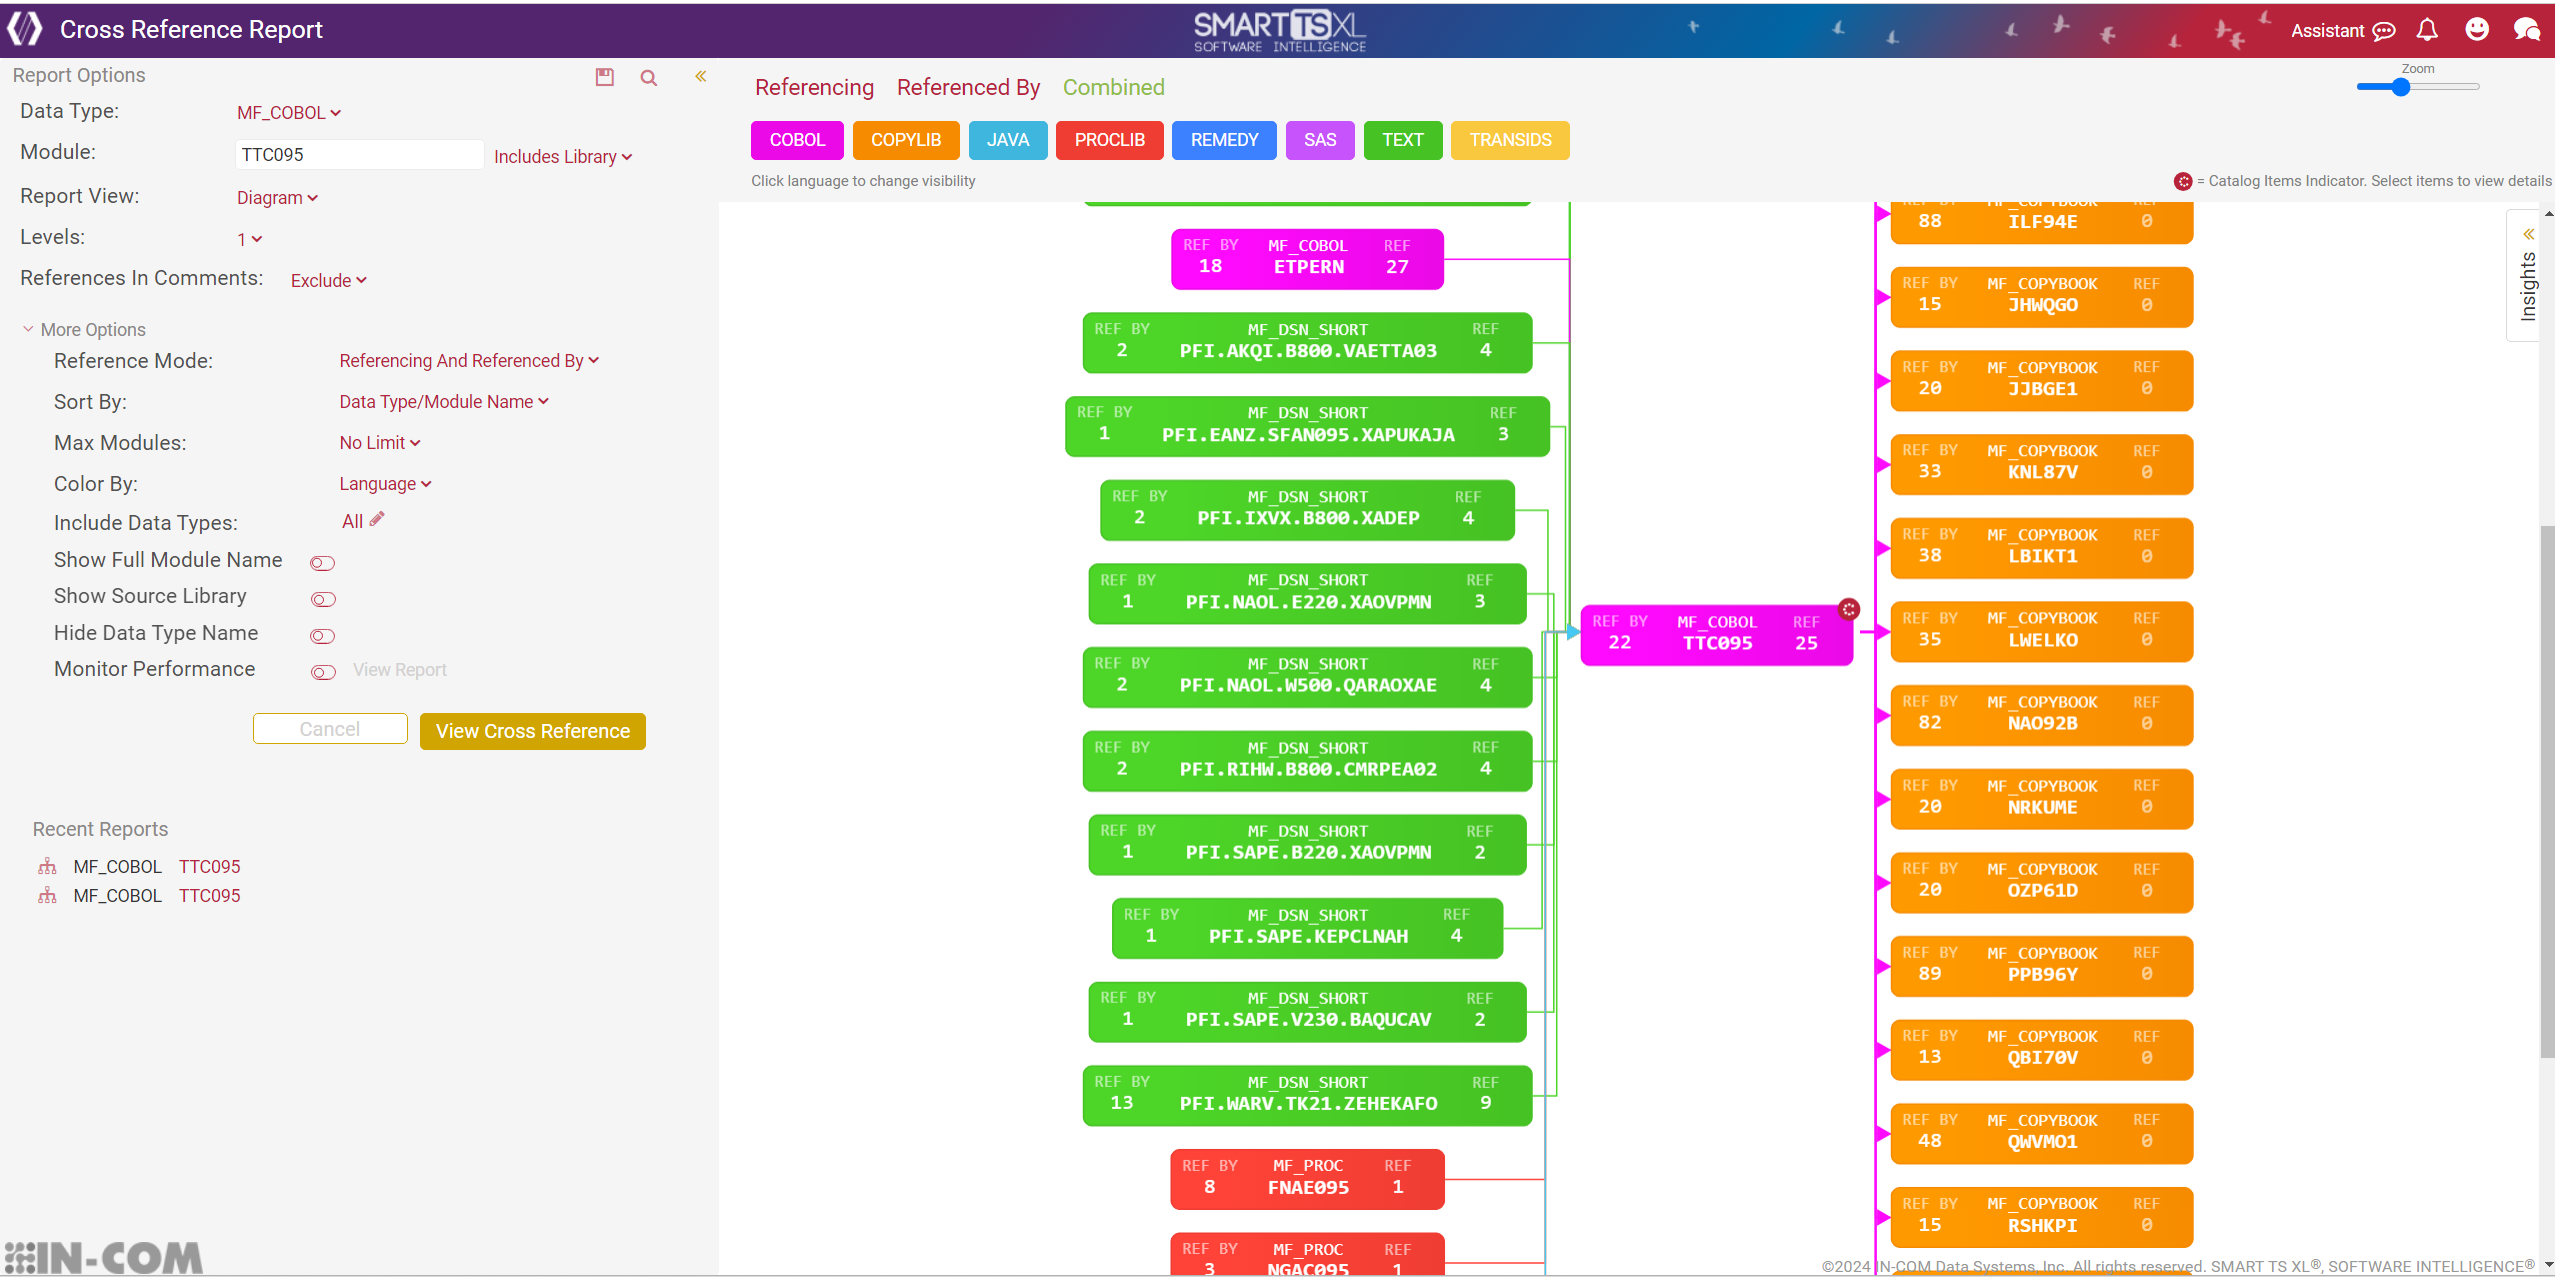Click the diagram icon beside the first recent report
This screenshot has width=2555, height=1277.
click(46, 866)
